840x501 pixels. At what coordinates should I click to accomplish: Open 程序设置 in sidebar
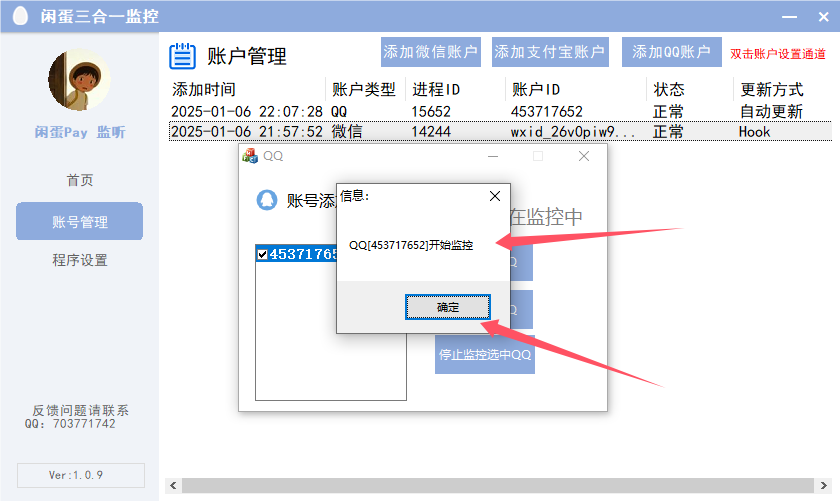[x=79, y=260]
